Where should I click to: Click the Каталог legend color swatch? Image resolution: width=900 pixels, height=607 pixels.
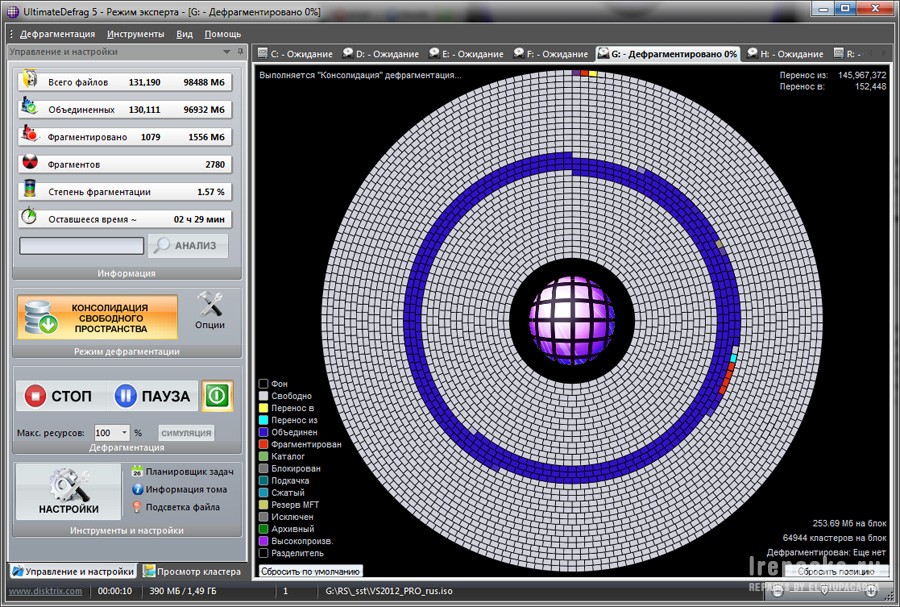pos(263,456)
